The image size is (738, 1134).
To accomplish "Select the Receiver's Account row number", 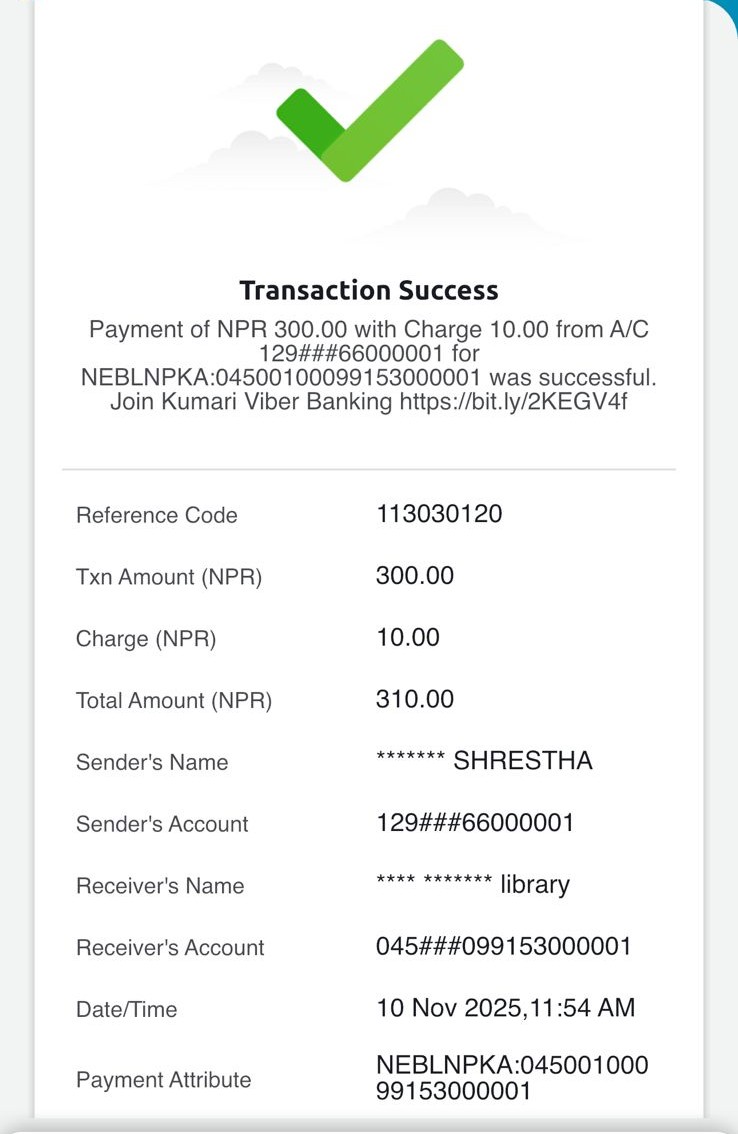I will [504, 946].
